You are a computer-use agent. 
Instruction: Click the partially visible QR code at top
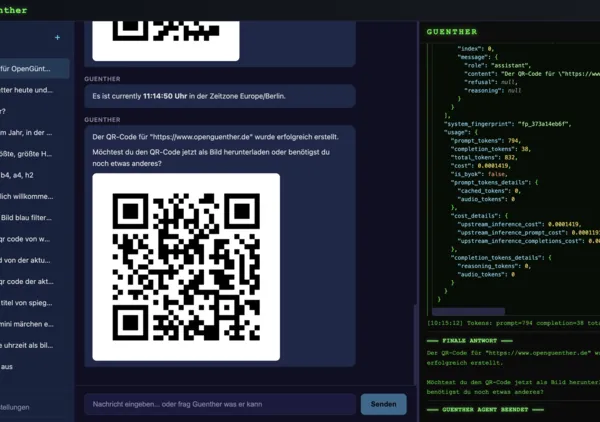(166, 41)
